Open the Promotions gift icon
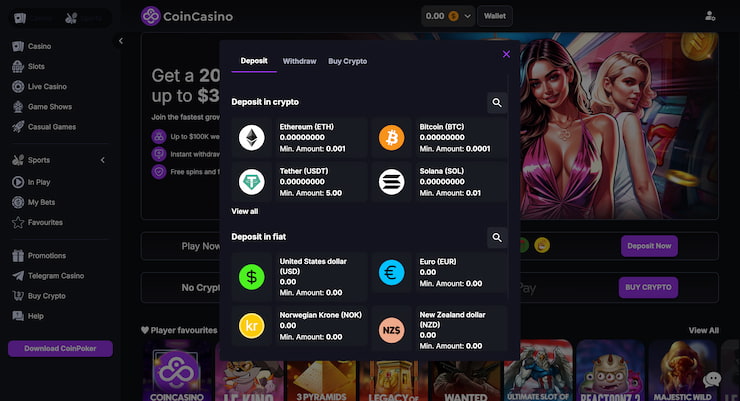740x401 pixels. (18, 256)
